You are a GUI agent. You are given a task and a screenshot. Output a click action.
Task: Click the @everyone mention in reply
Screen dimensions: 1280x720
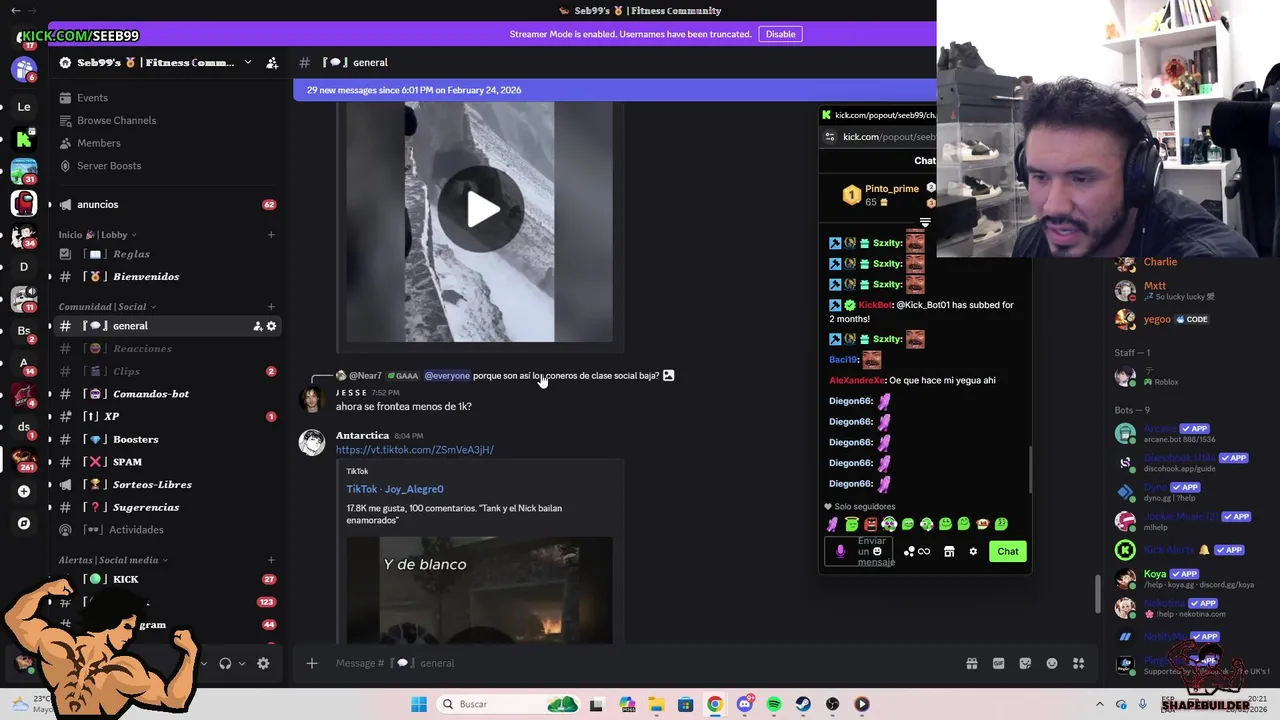coord(447,376)
